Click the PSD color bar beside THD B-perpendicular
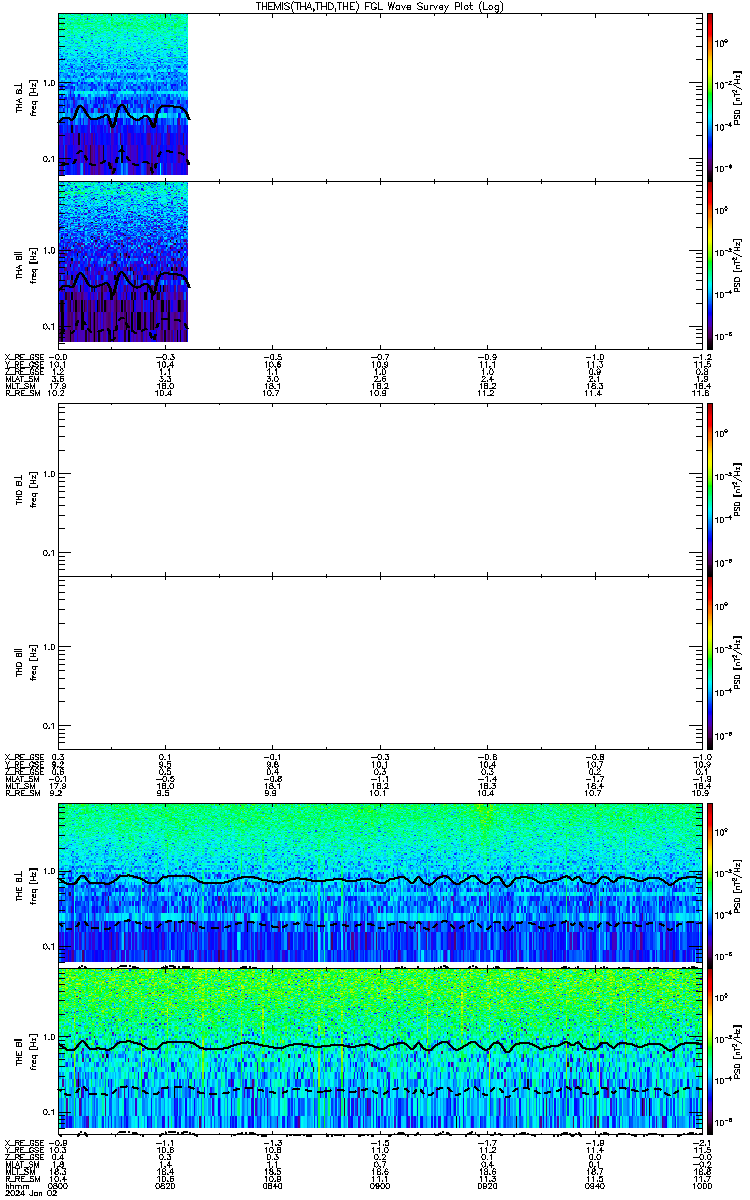Viewport: 750px width, 1200px height. coord(710,488)
